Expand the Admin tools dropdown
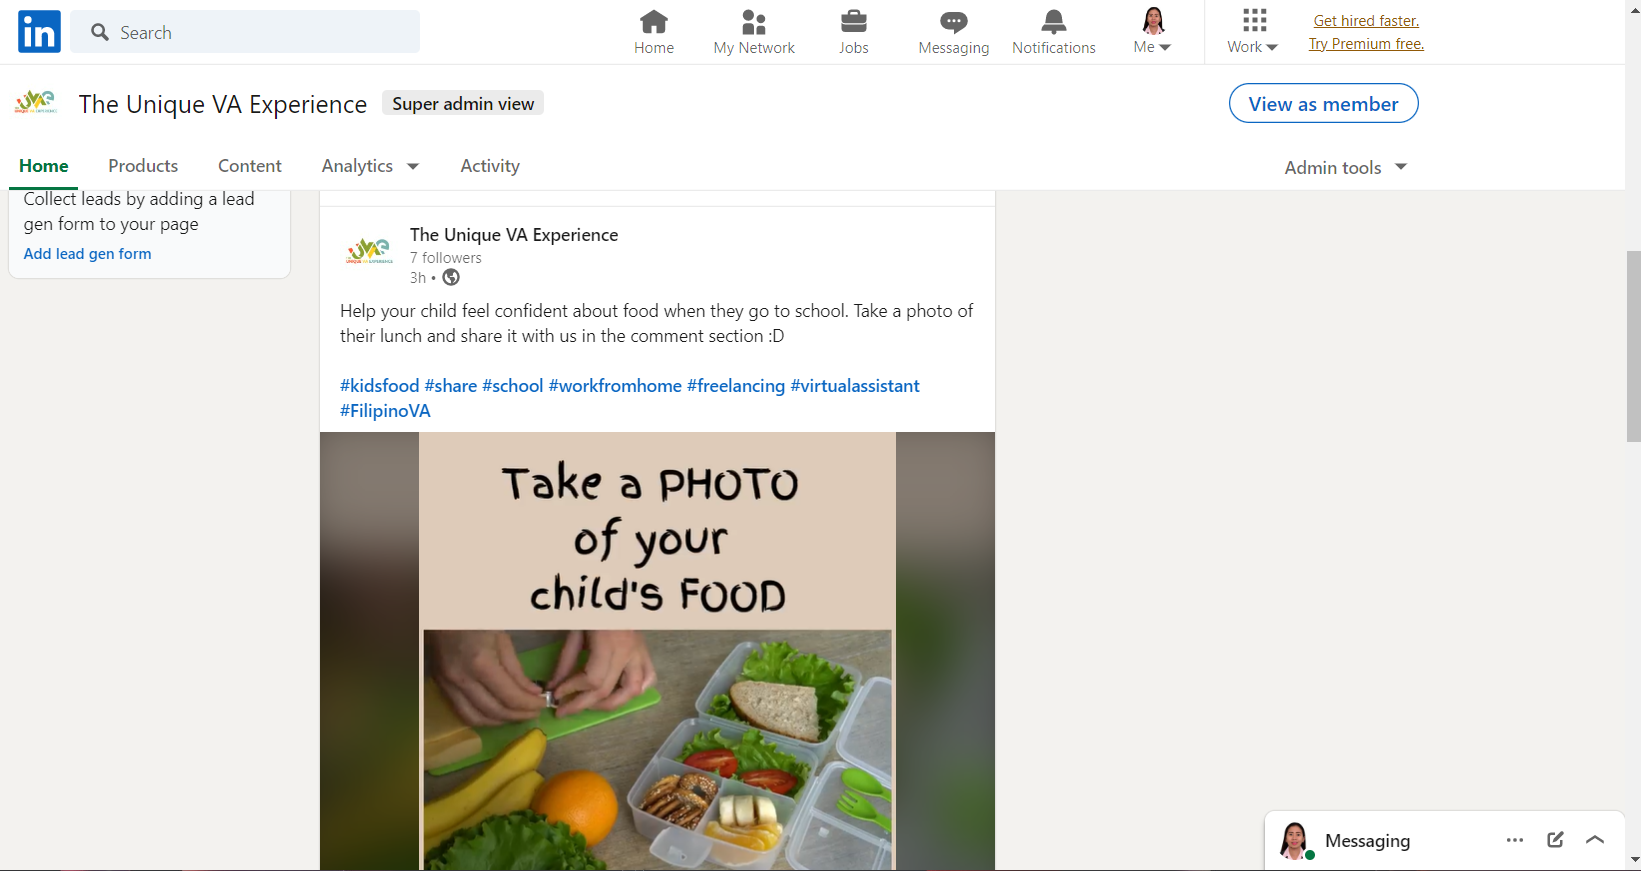The image size is (1641, 871). coord(1346,167)
